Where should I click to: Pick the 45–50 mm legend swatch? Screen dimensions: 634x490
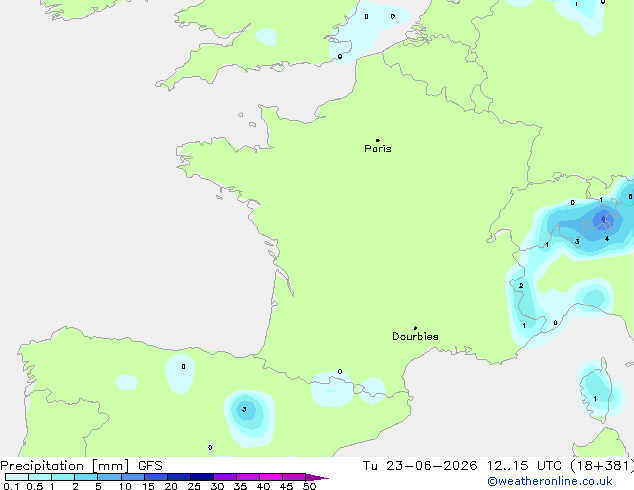pyautogui.click(x=294, y=477)
